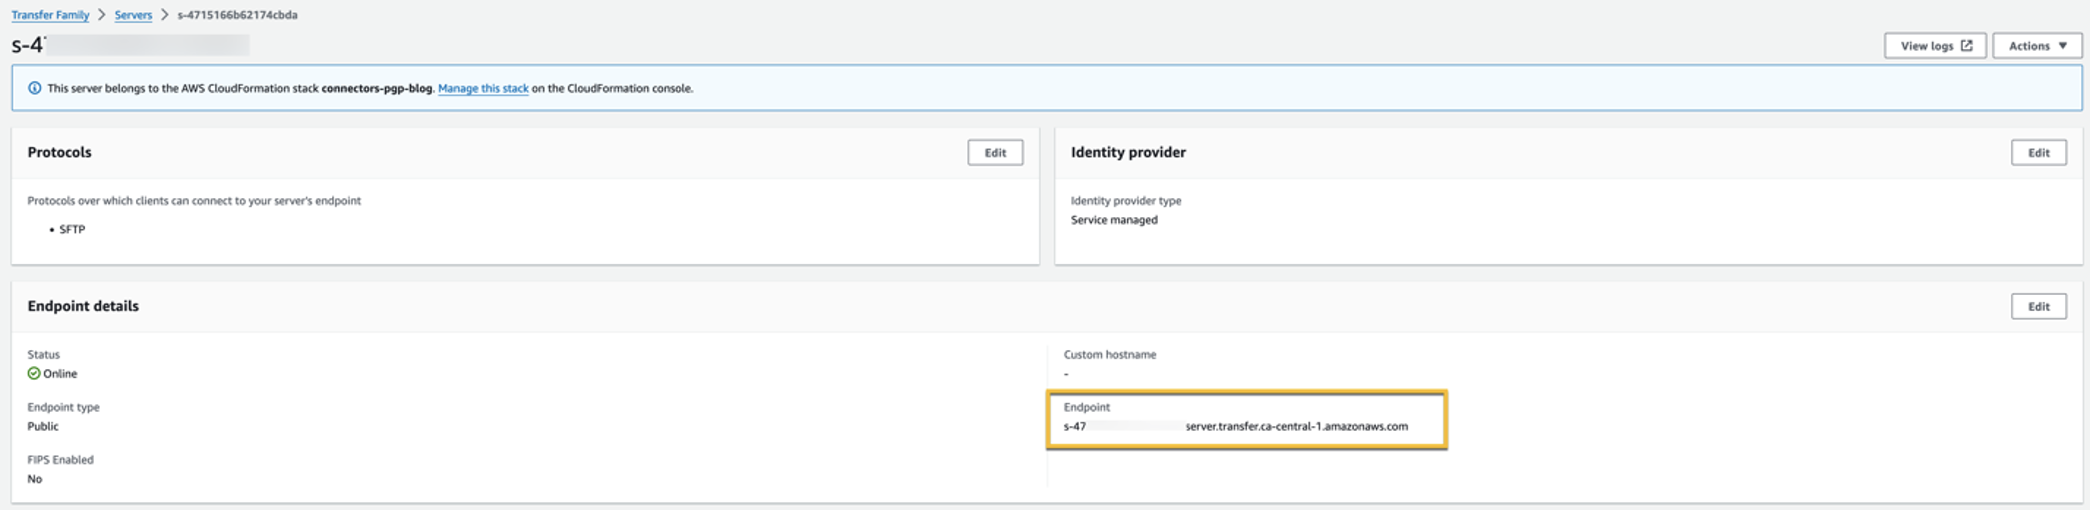Click the Identity provider heading
The image size is (2090, 510).
tap(1128, 152)
